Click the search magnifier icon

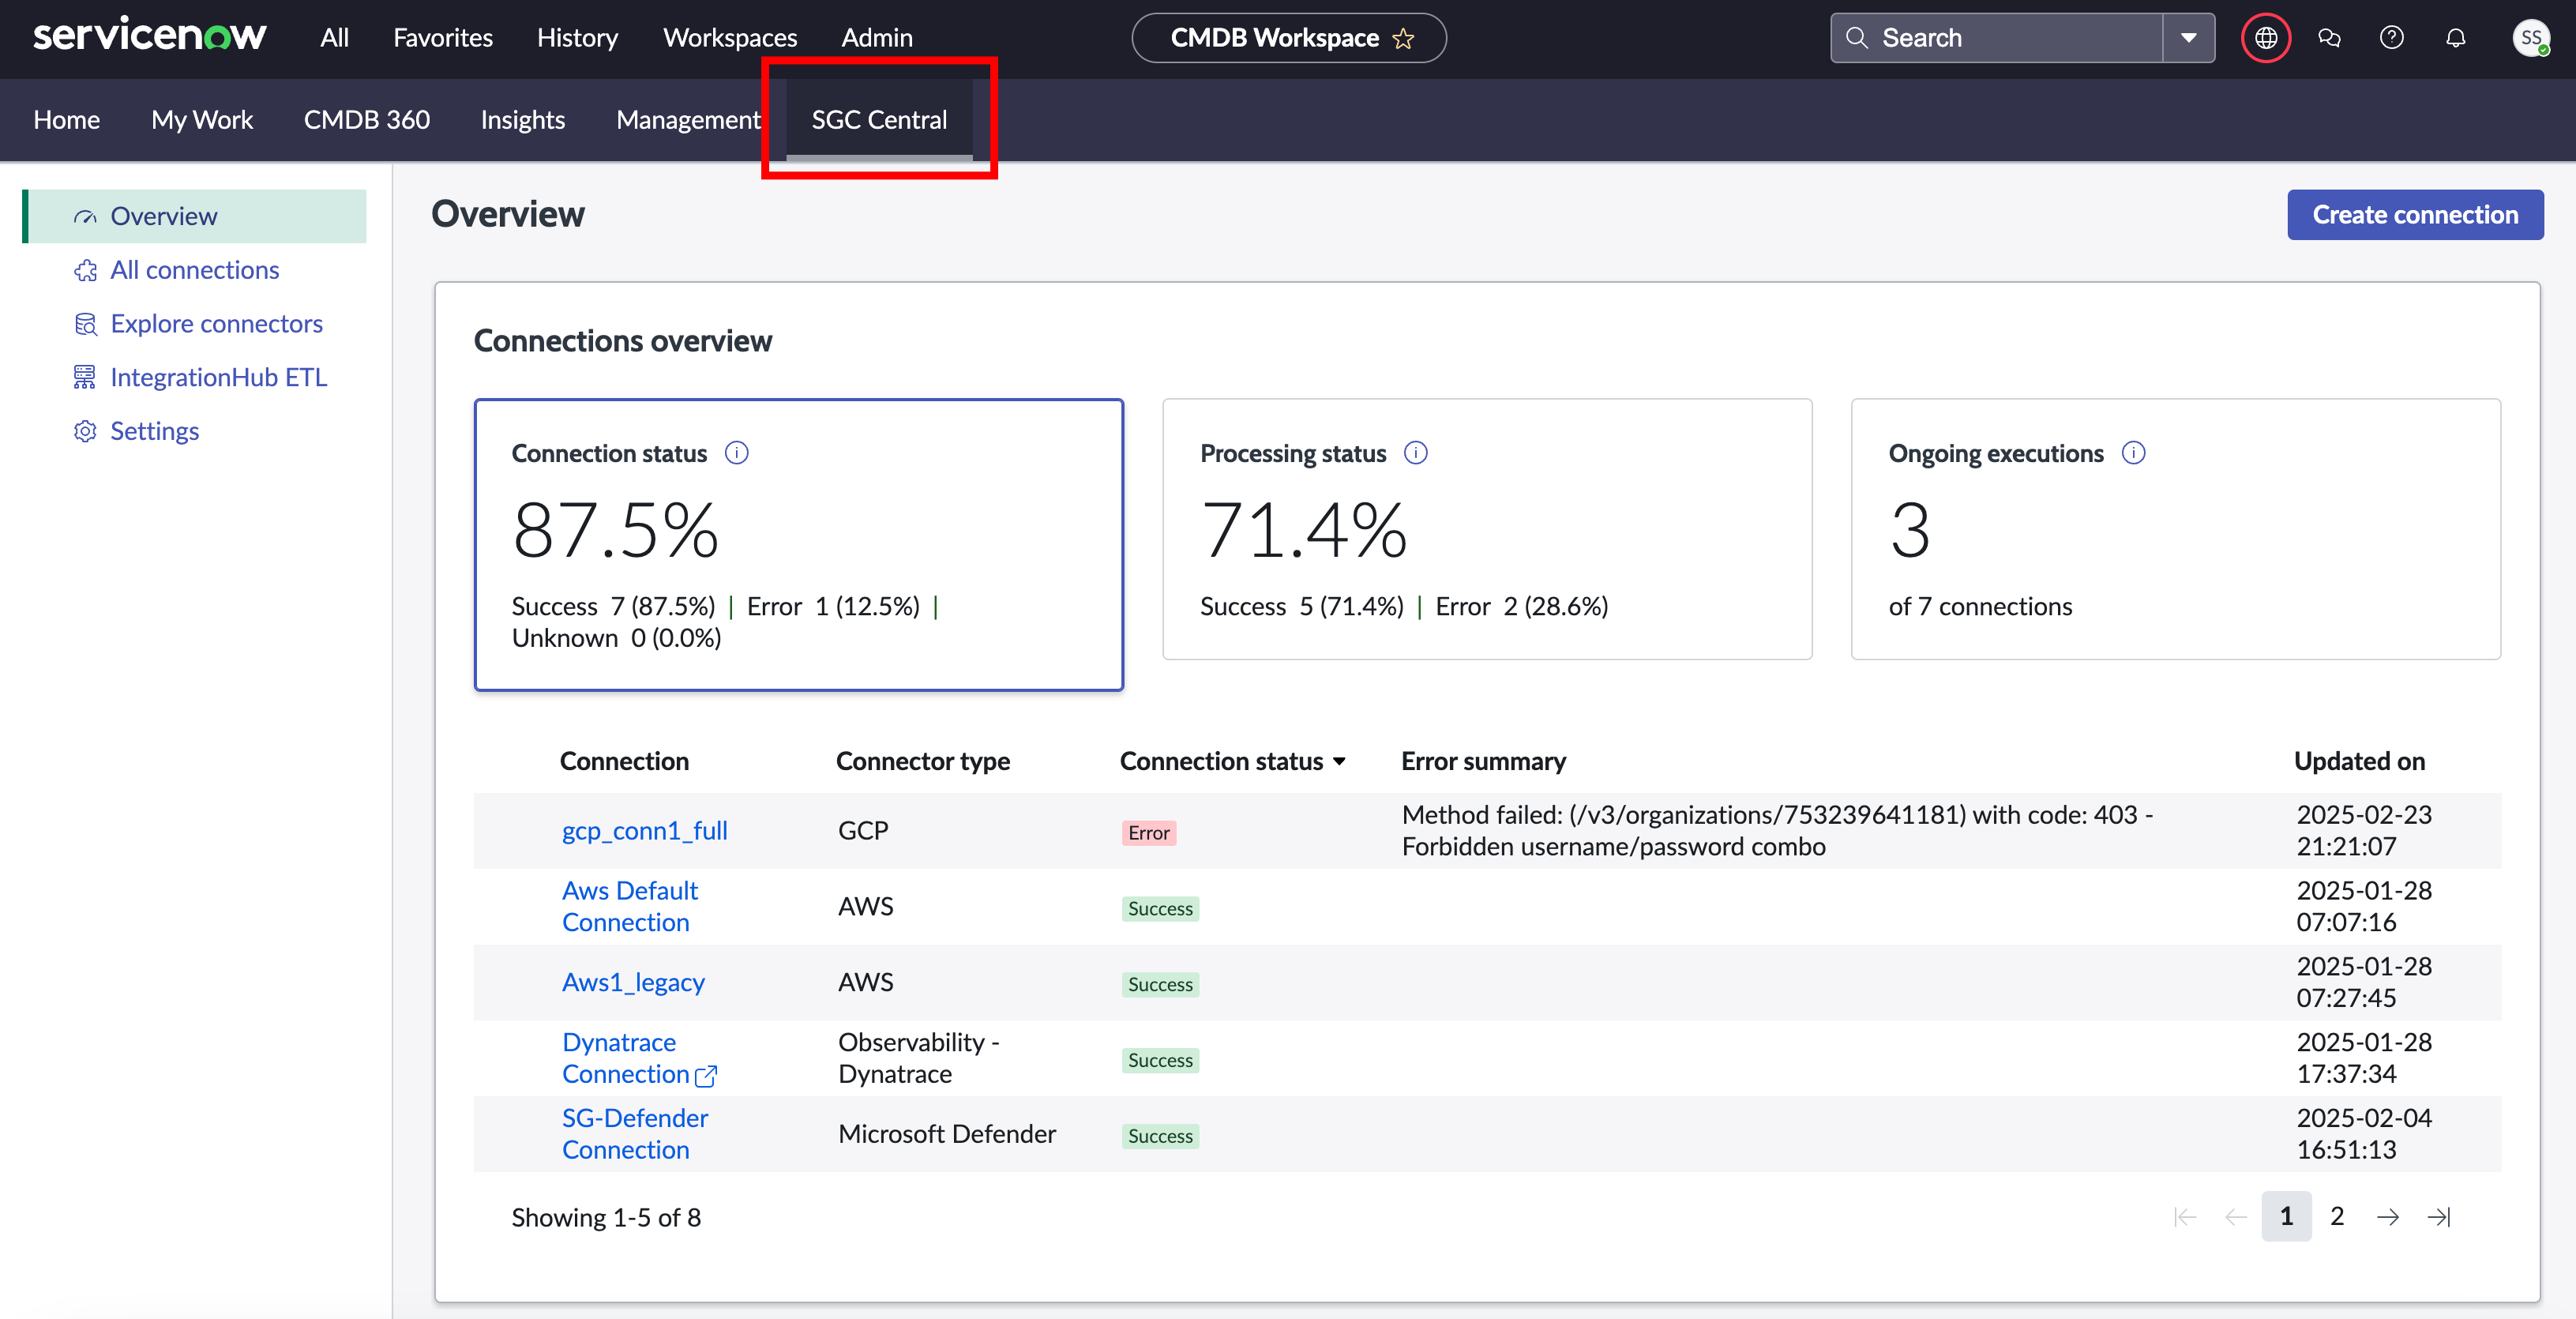(x=1856, y=38)
